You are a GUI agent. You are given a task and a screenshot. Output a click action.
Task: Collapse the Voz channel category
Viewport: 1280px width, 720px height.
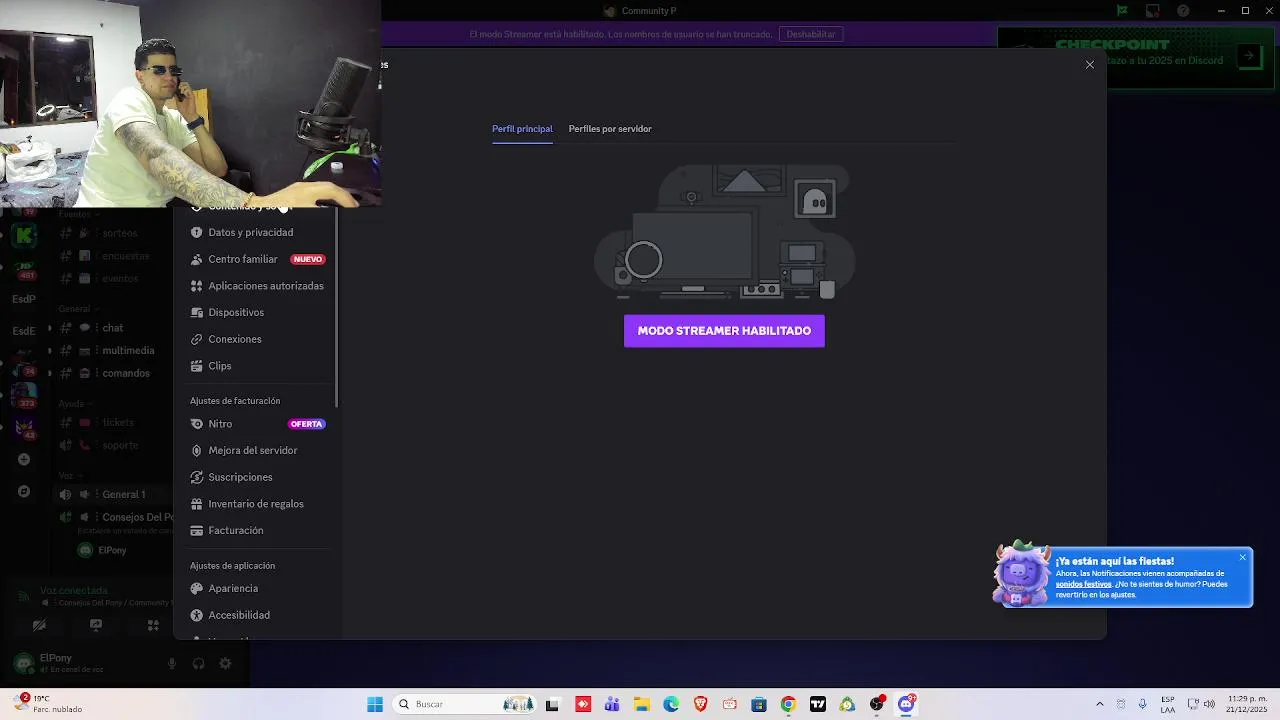coord(70,476)
